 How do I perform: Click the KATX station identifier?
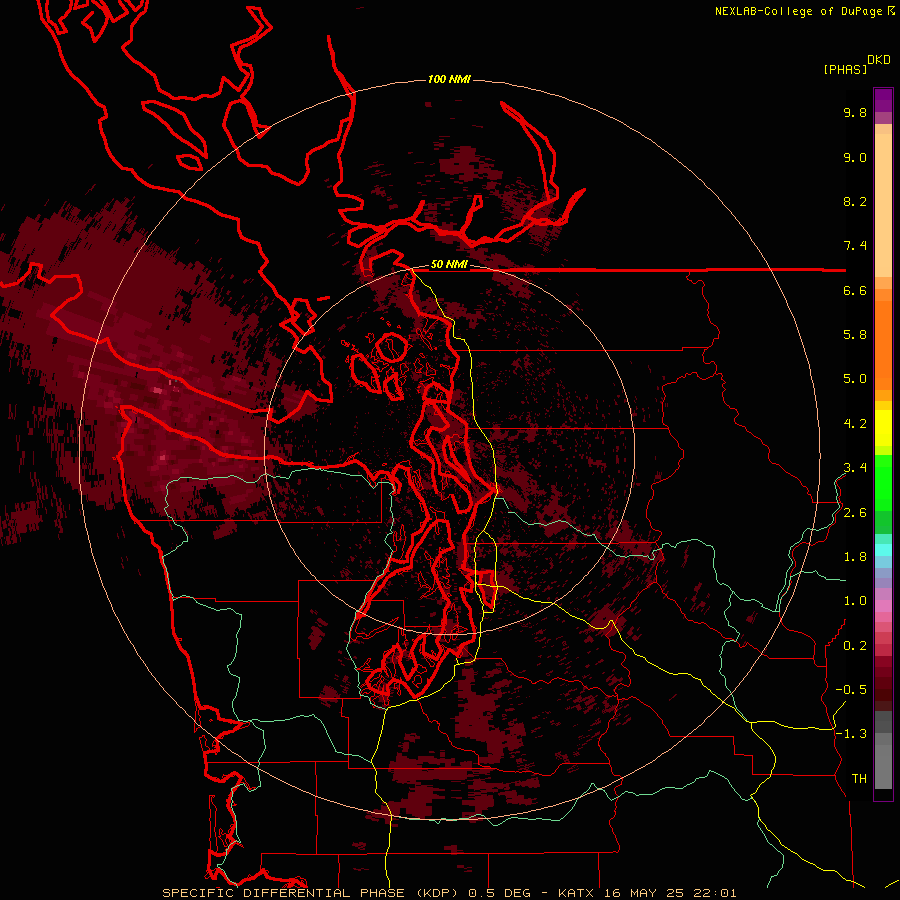(x=577, y=893)
